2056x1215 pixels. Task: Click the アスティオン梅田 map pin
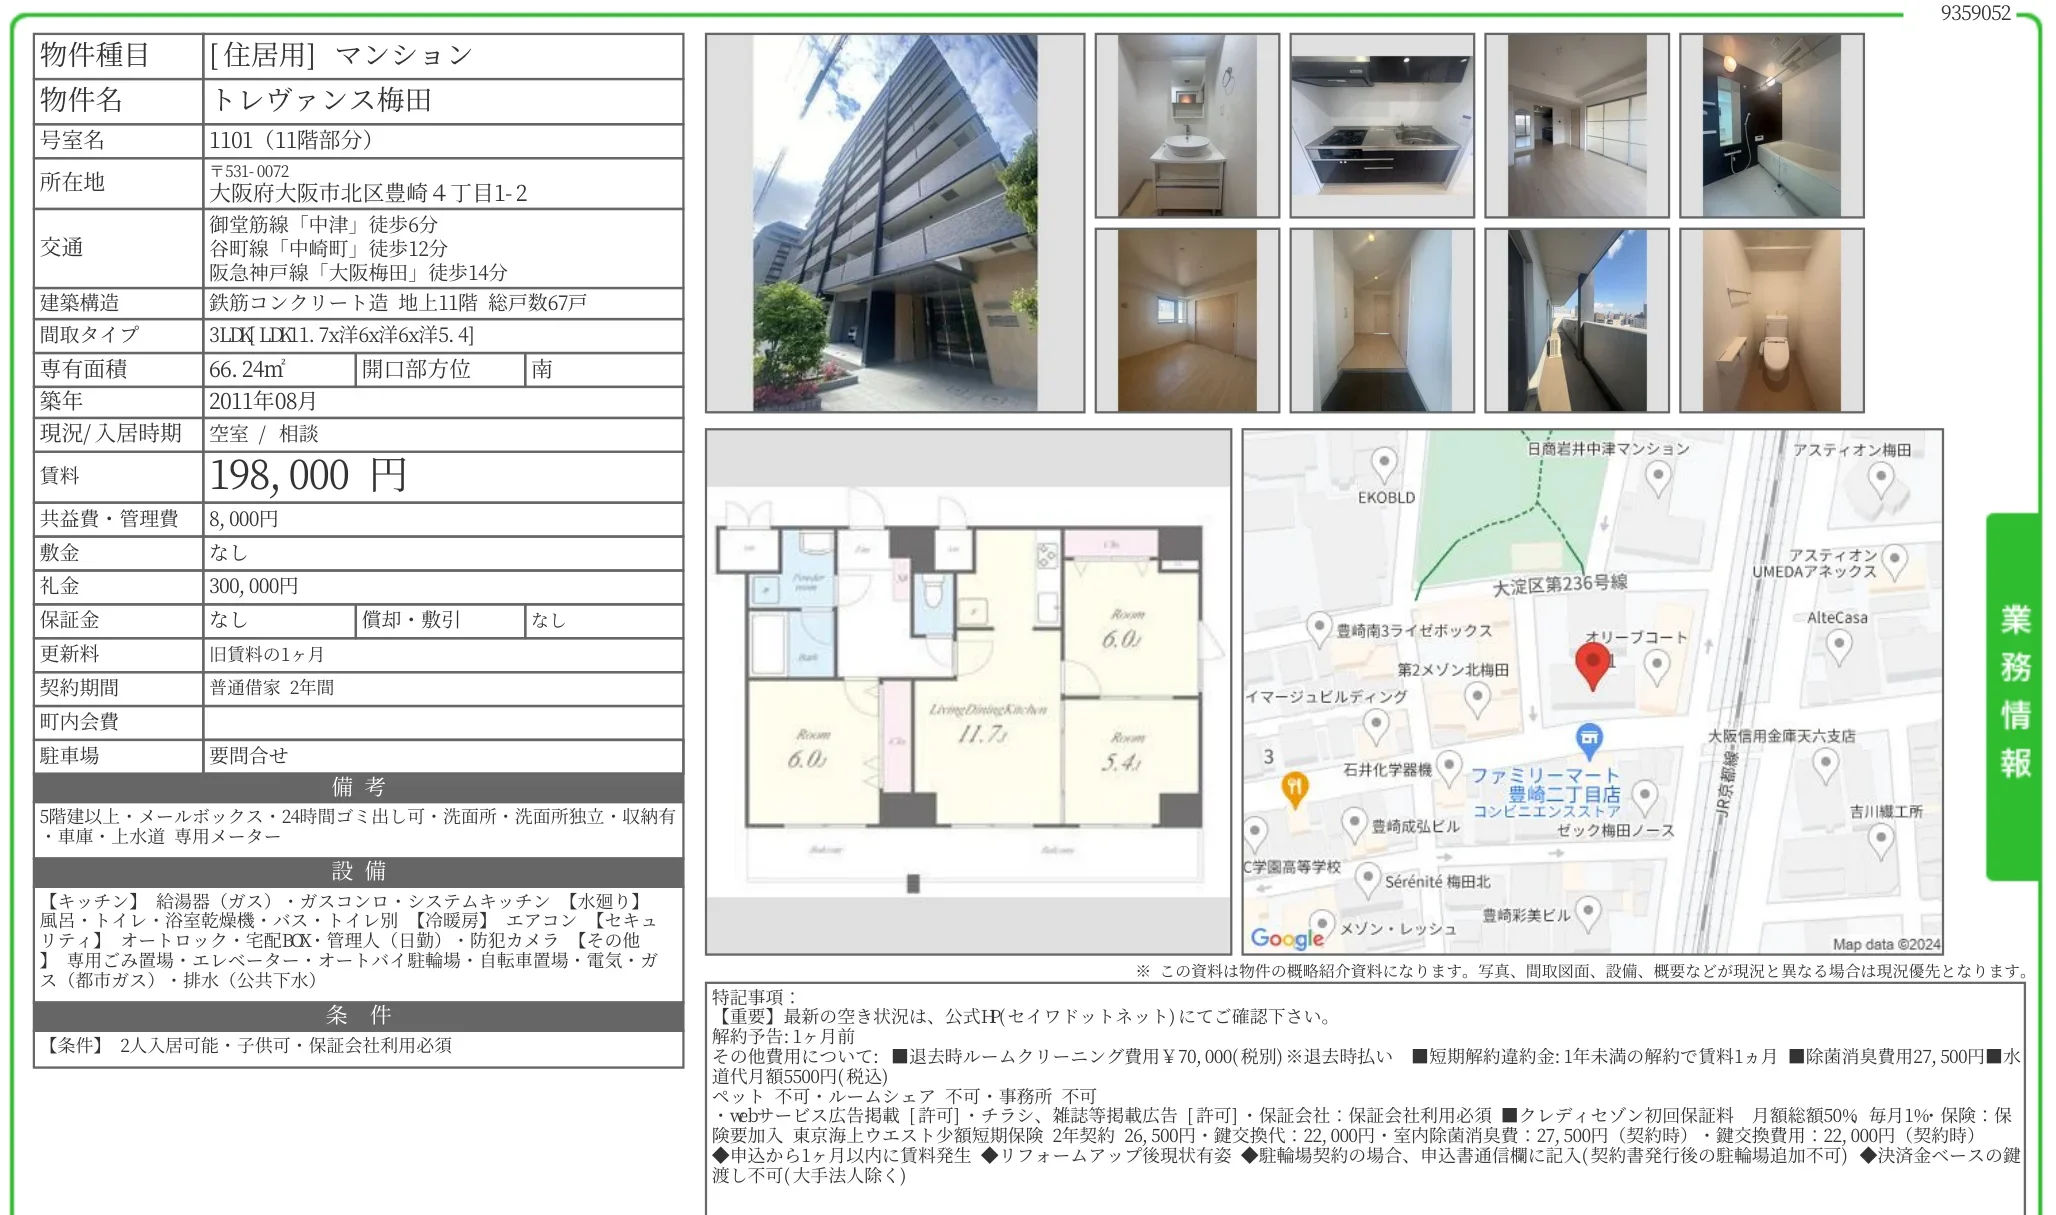[1881, 478]
